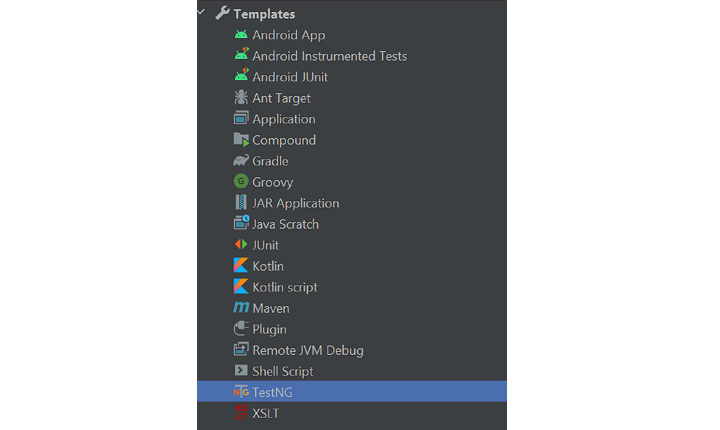Click the Maven m icon
The width and height of the screenshot is (720, 430).
tap(240, 308)
